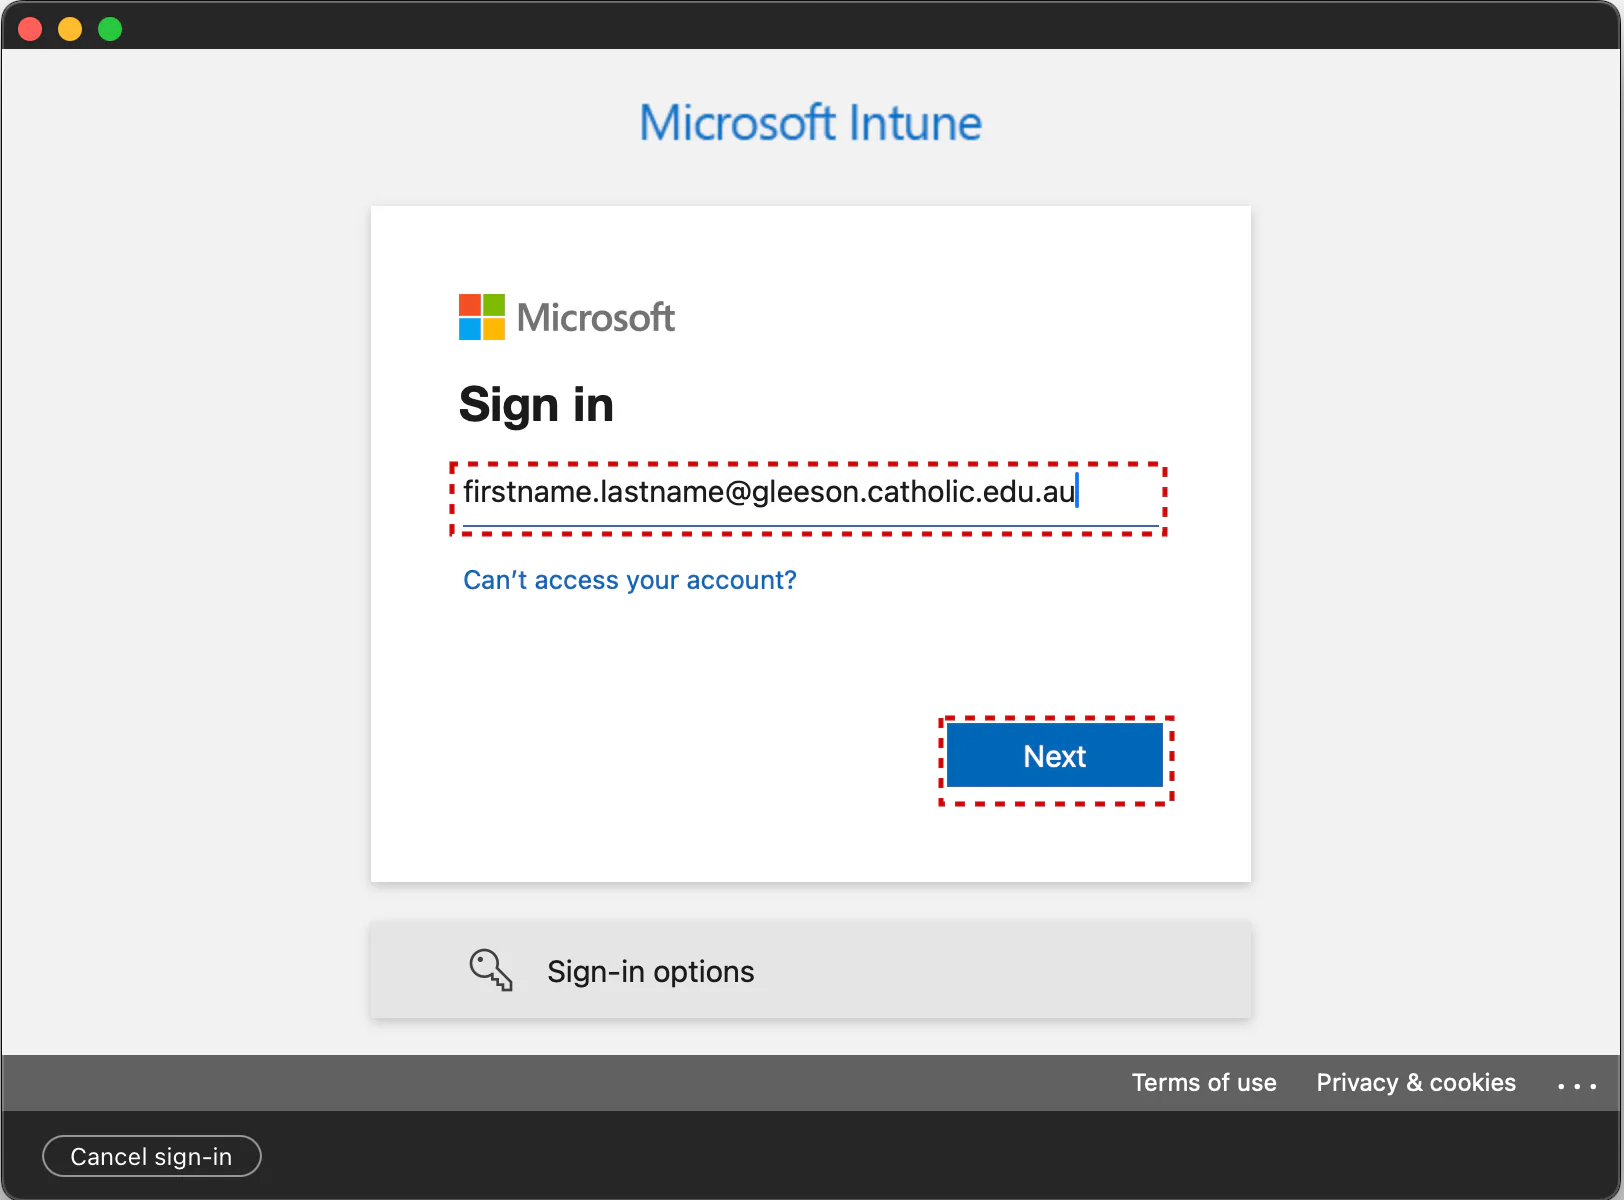The width and height of the screenshot is (1624, 1200).
Task: Open the Terms of use link
Action: tap(1204, 1083)
